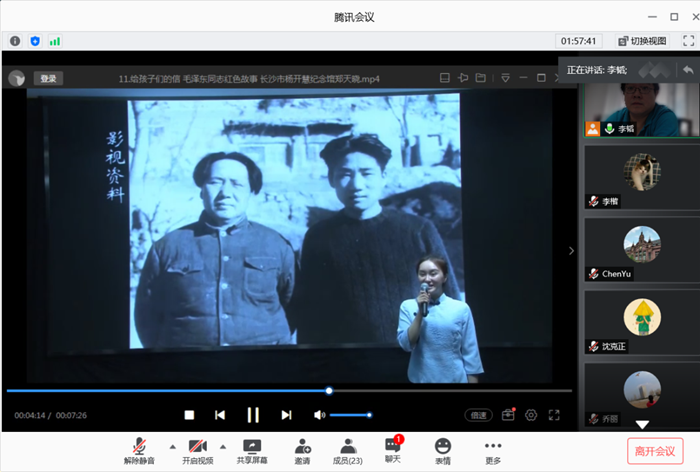Skip to next video track
Viewport: 700px width, 472px height.
click(x=286, y=414)
